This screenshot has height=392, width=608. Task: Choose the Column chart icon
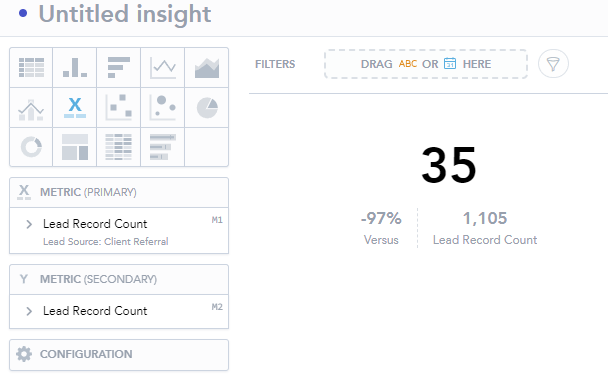point(75,67)
